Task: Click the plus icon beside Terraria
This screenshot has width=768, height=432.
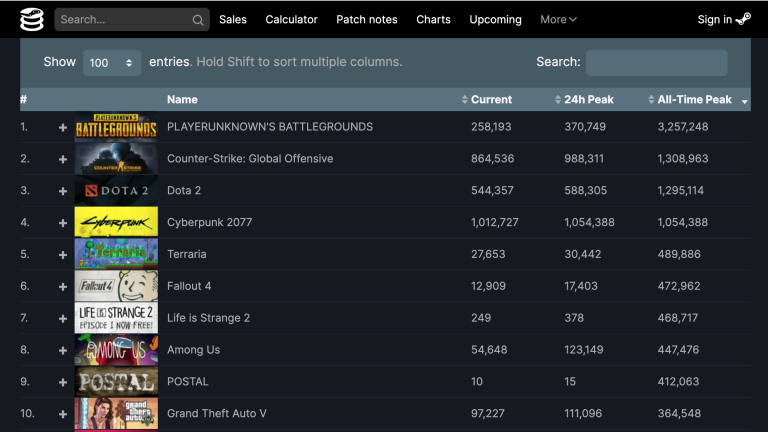Action: [x=63, y=255]
